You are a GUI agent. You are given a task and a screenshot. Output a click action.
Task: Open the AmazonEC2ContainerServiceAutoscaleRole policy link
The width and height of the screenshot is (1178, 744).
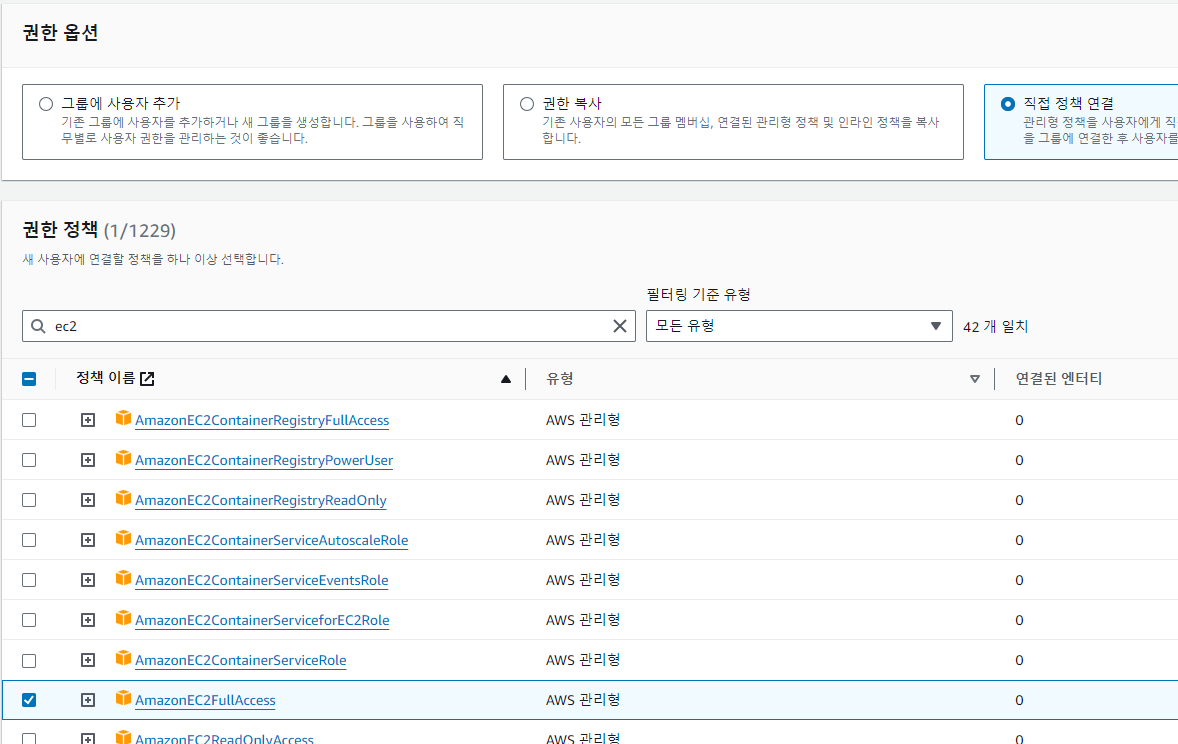tap(271, 540)
